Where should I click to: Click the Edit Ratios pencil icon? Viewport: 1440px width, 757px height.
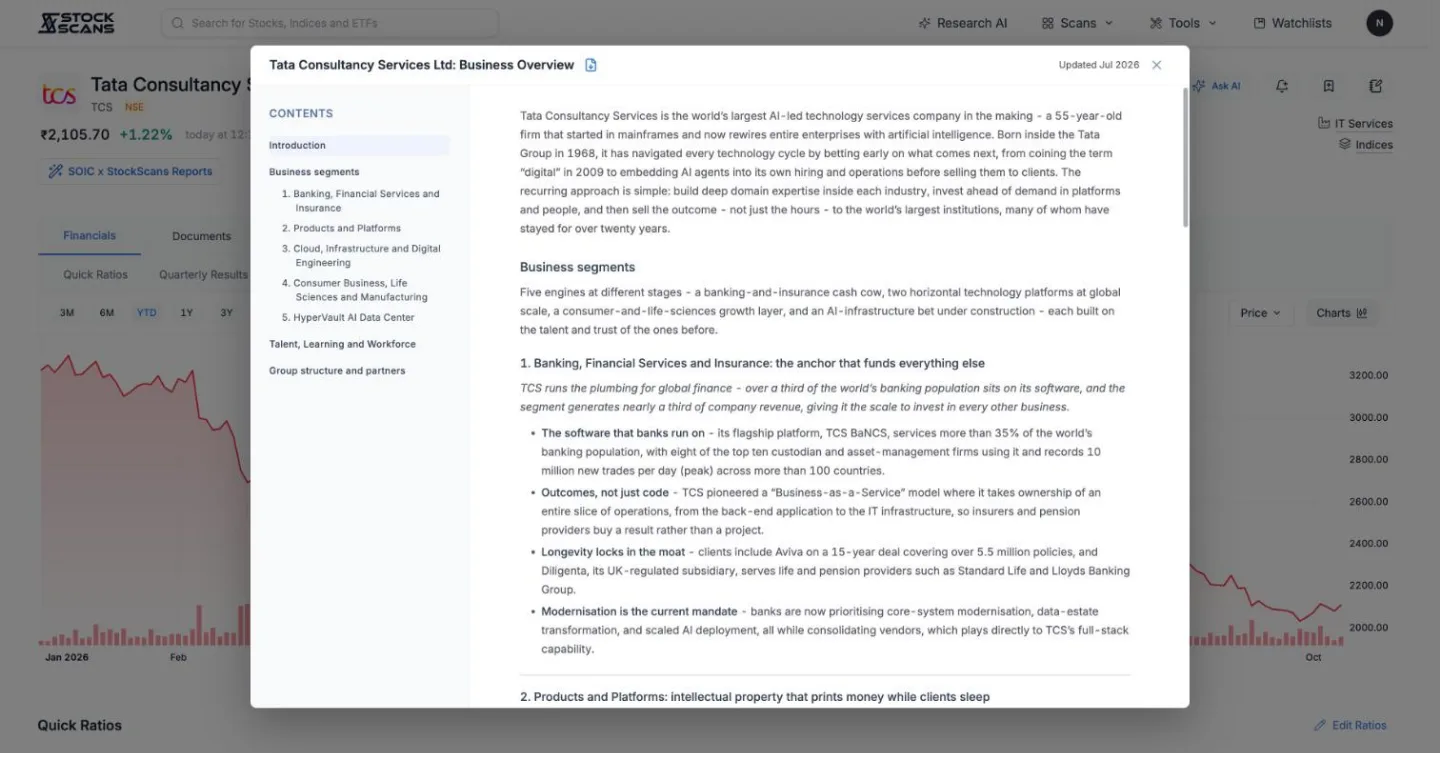[1320, 725]
